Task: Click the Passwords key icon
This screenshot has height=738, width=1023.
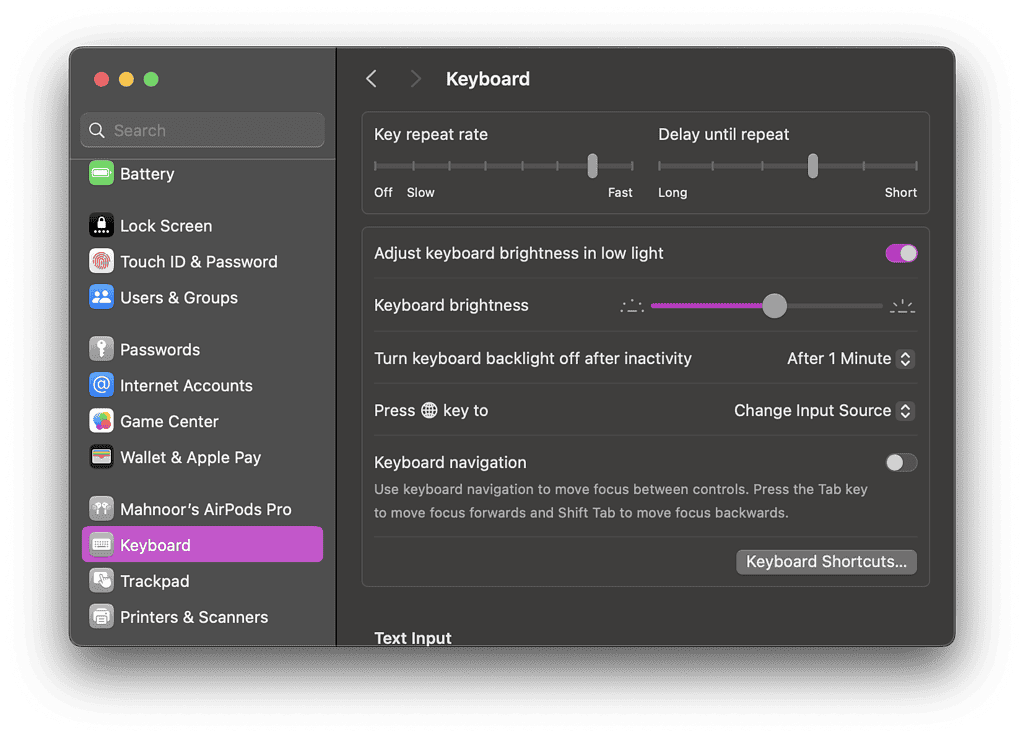Action: pyautogui.click(x=101, y=350)
